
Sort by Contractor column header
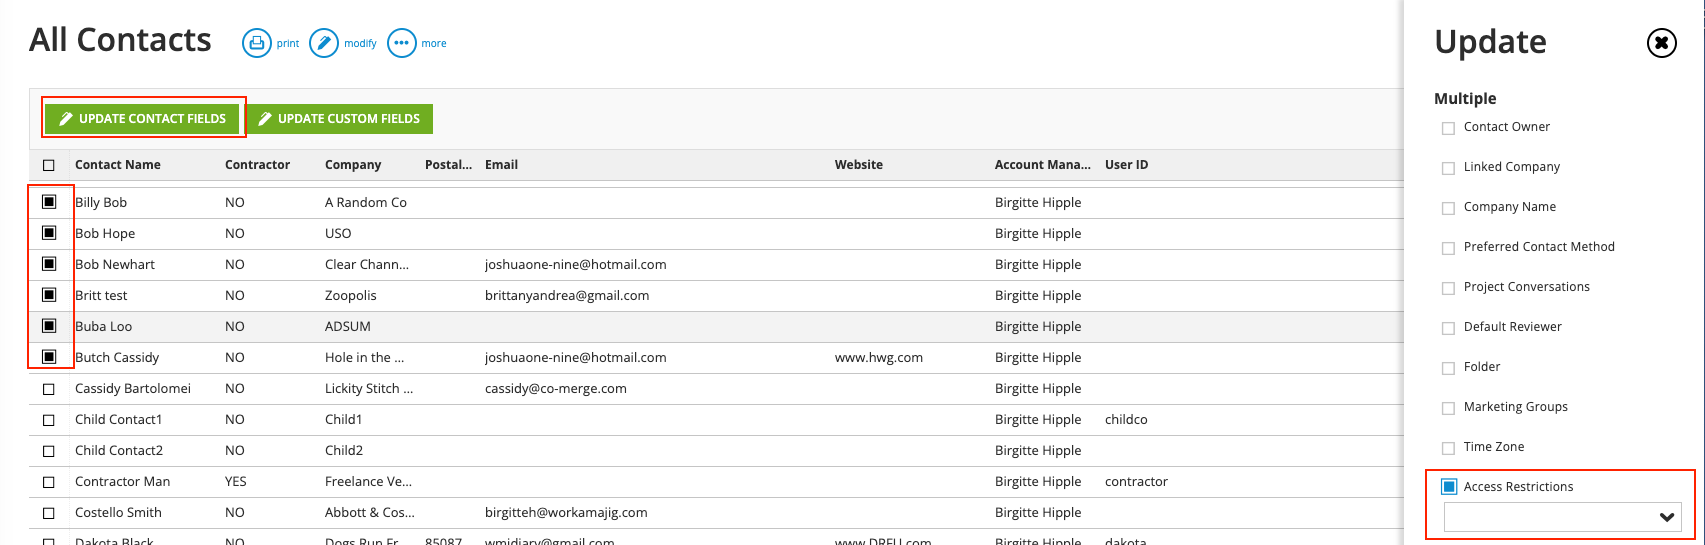click(257, 165)
